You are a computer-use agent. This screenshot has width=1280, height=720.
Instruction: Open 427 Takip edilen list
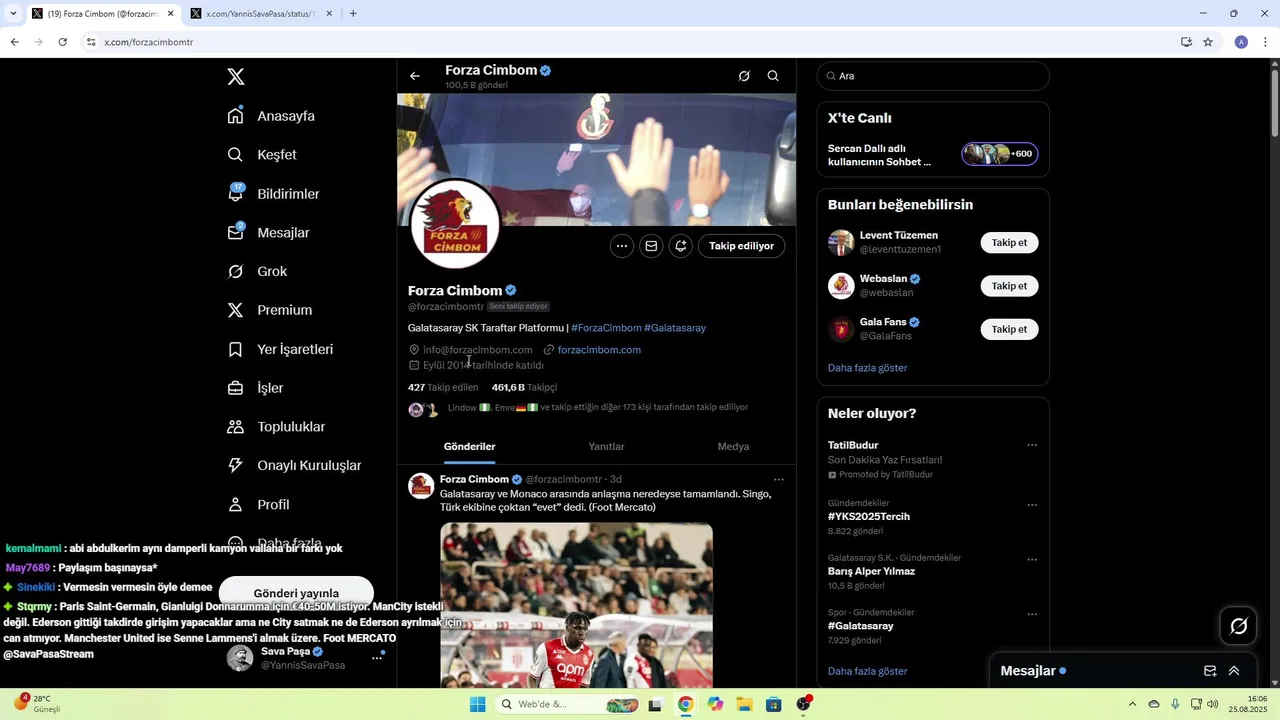(x=443, y=387)
